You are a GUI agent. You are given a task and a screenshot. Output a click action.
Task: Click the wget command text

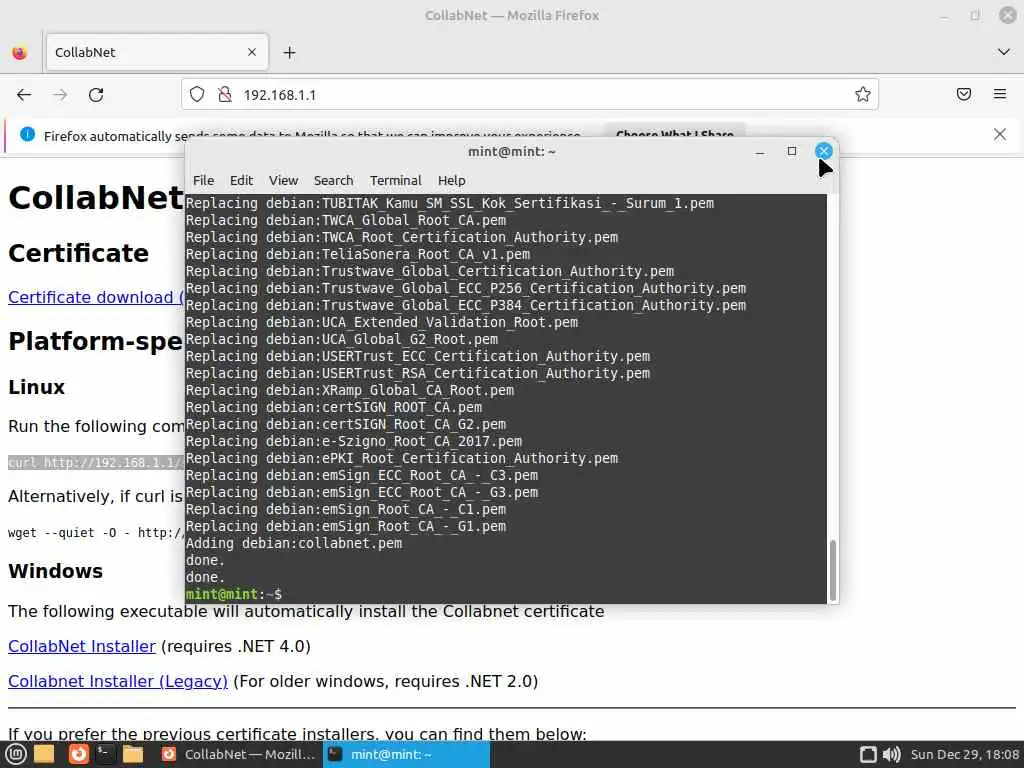point(96,533)
